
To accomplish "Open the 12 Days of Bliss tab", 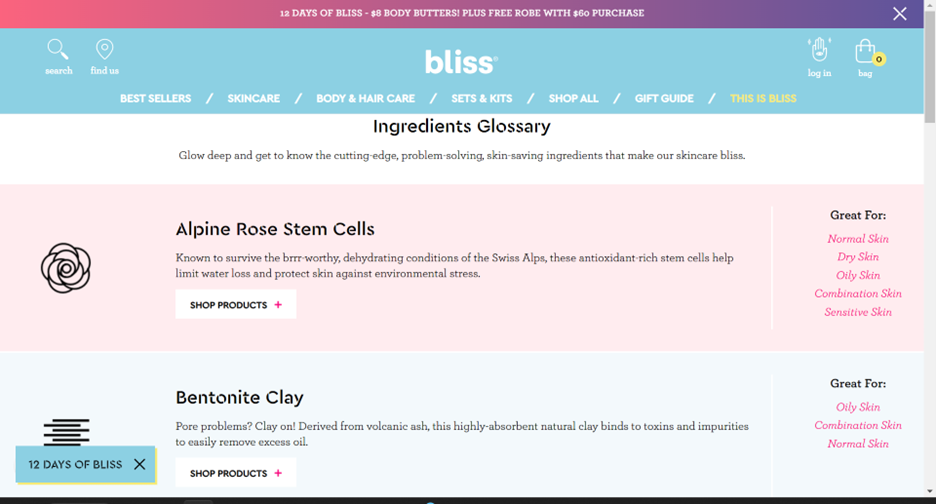I will [75, 464].
